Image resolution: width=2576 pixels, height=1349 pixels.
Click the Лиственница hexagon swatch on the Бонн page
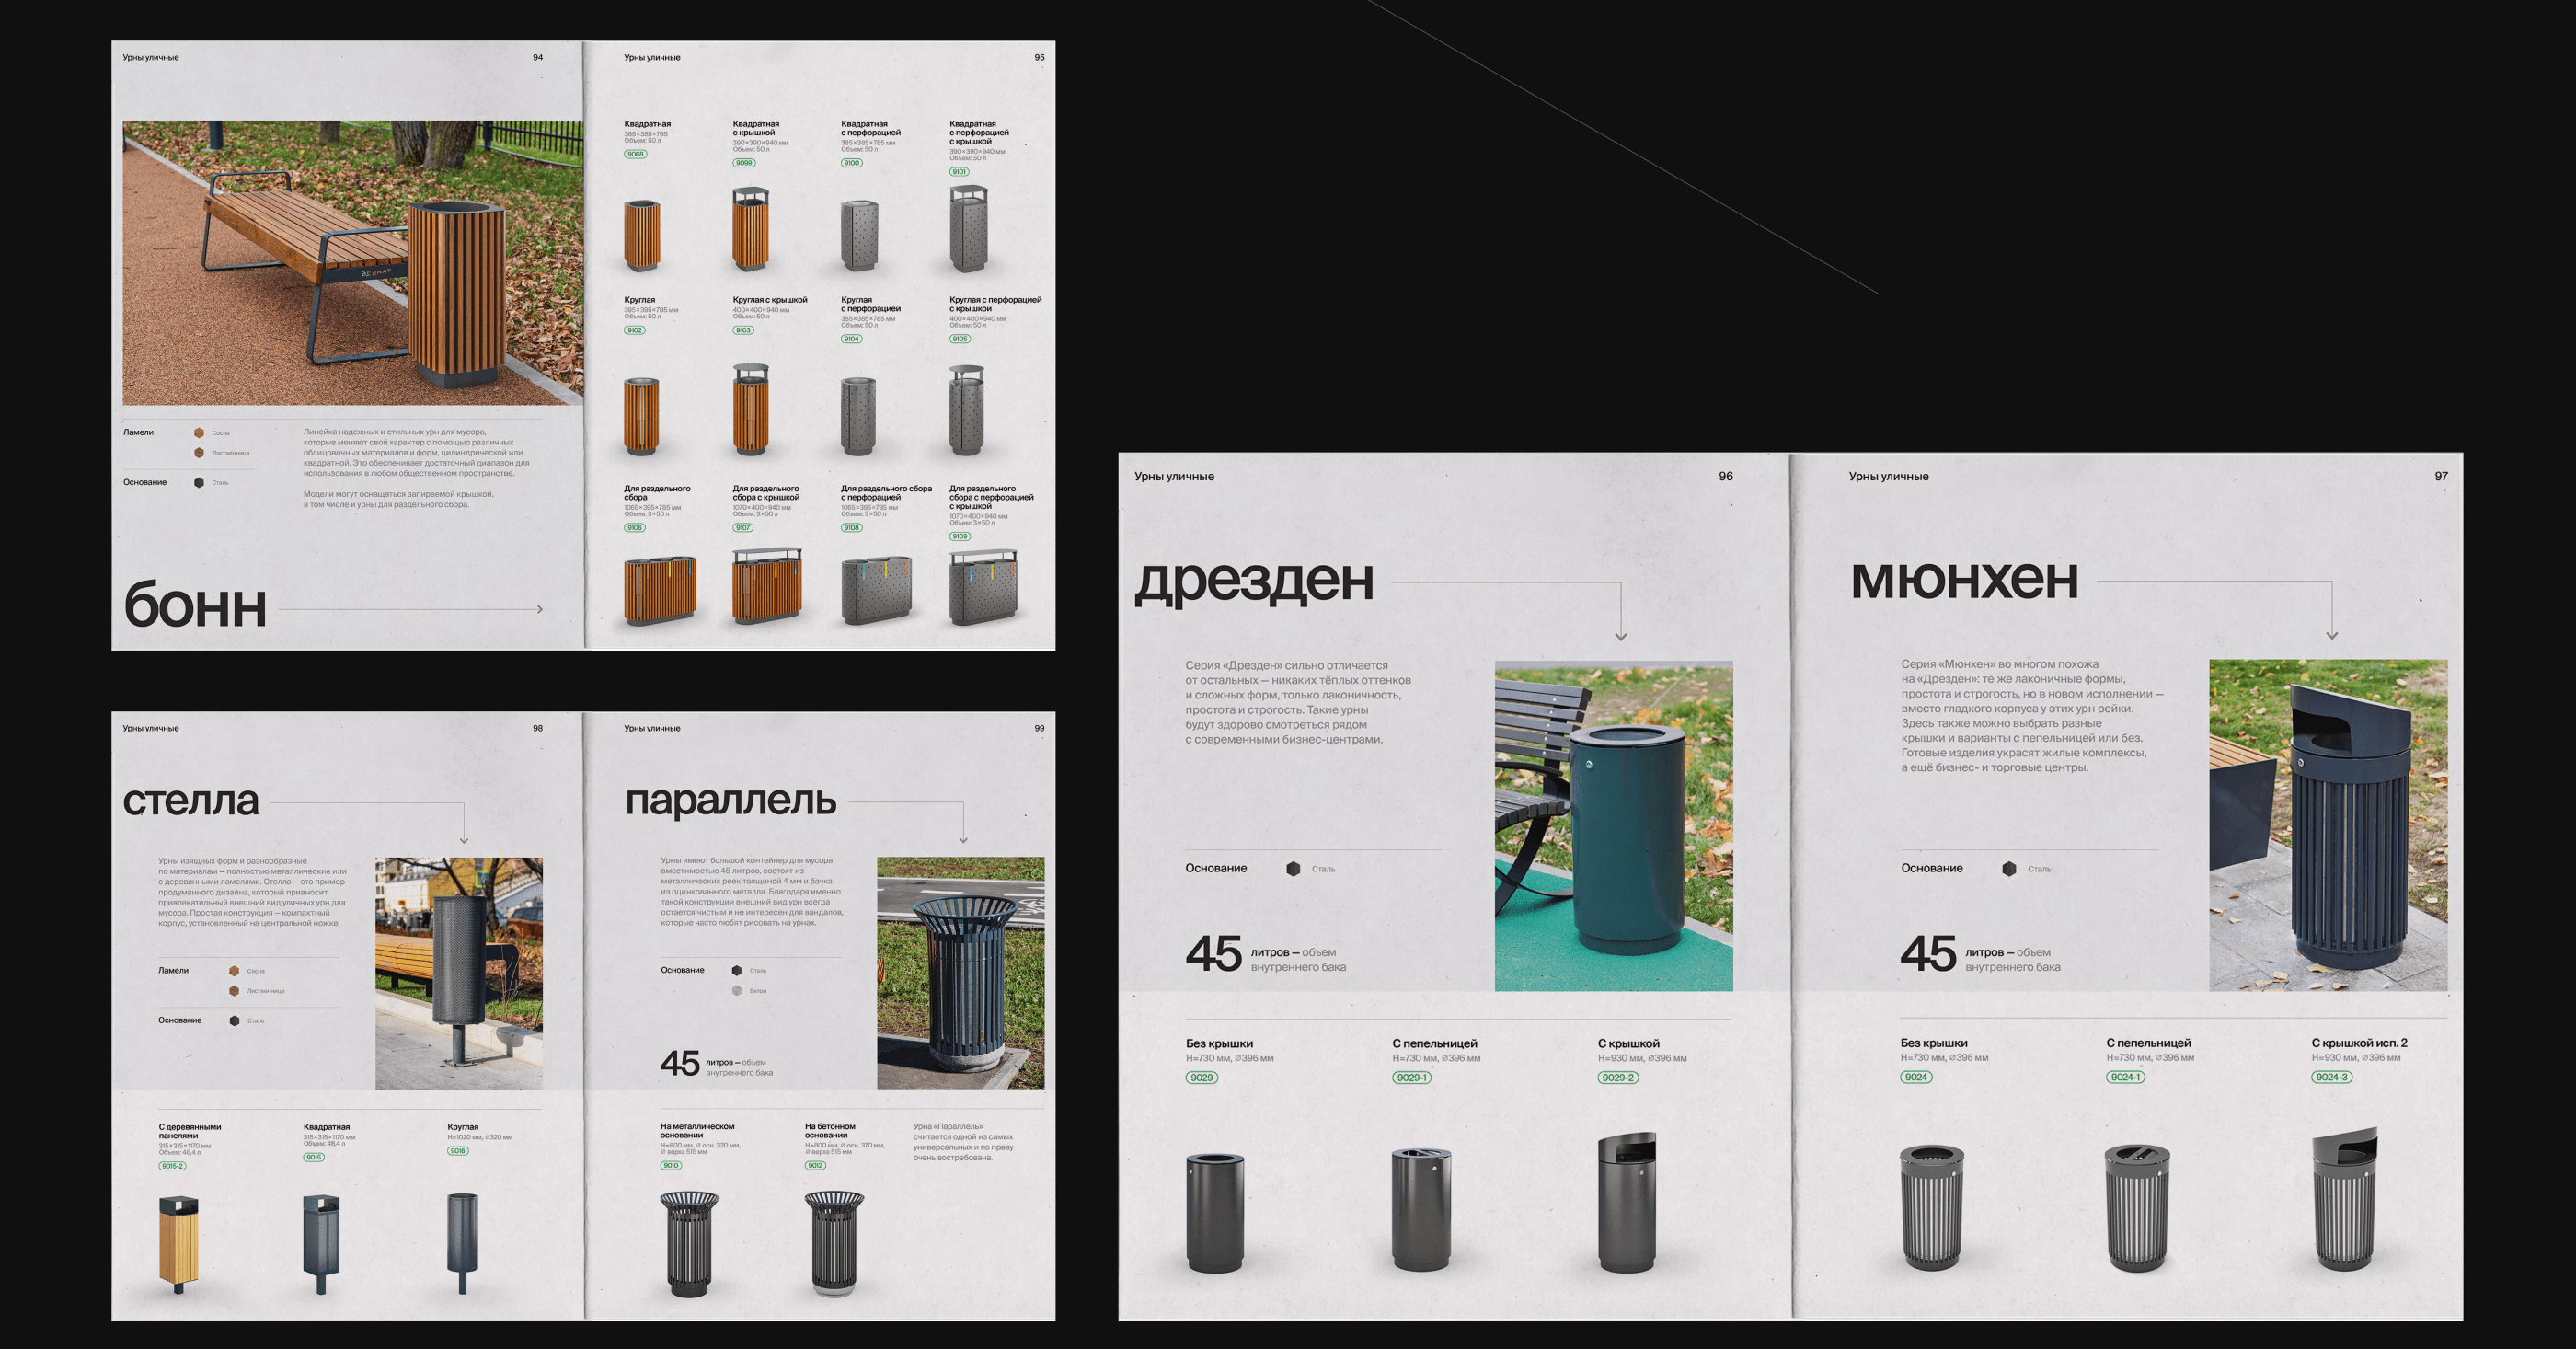point(199,453)
